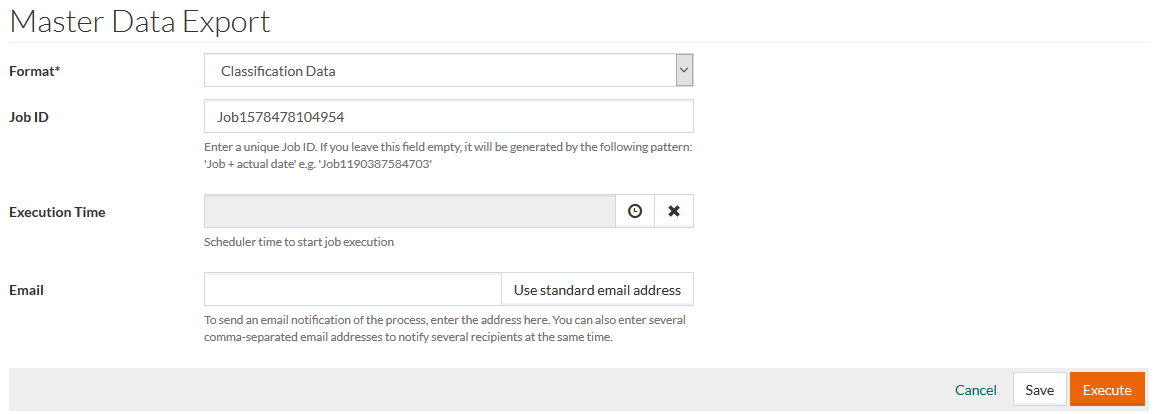1156x414 pixels.
Task: Focus the Job ID input field
Action: click(x=448, y=117)
